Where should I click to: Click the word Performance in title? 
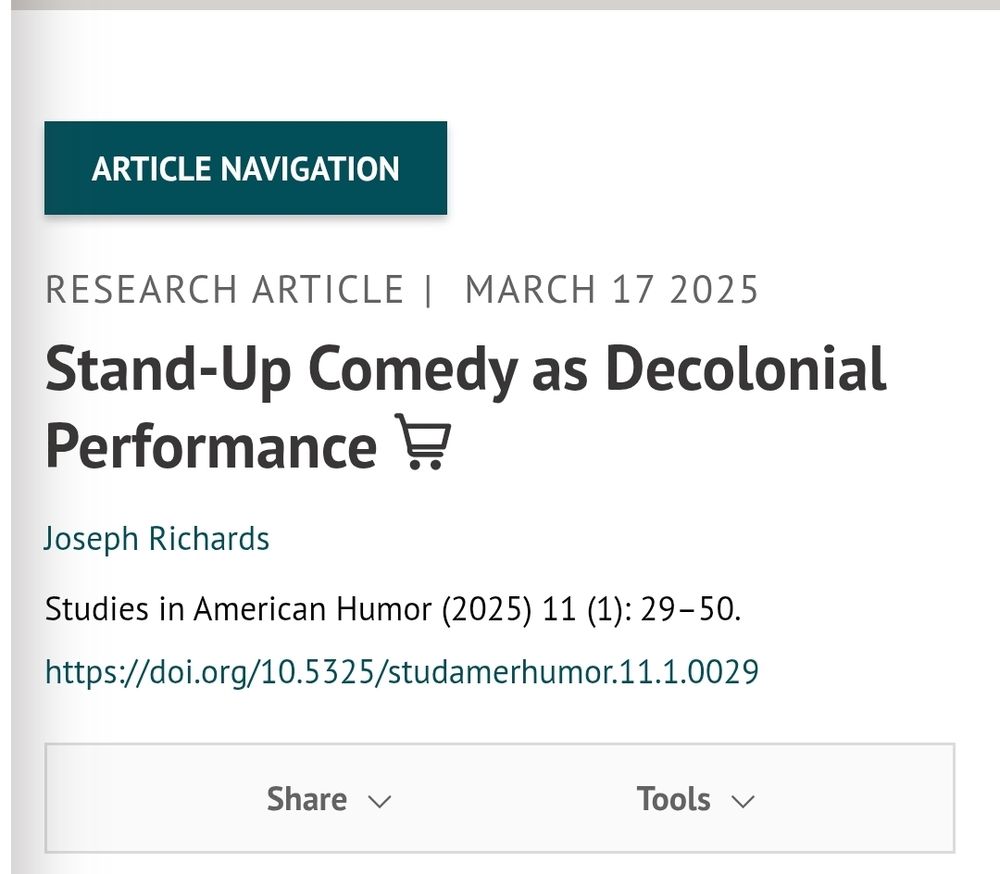pyautogui.click(x=211, y=446)
